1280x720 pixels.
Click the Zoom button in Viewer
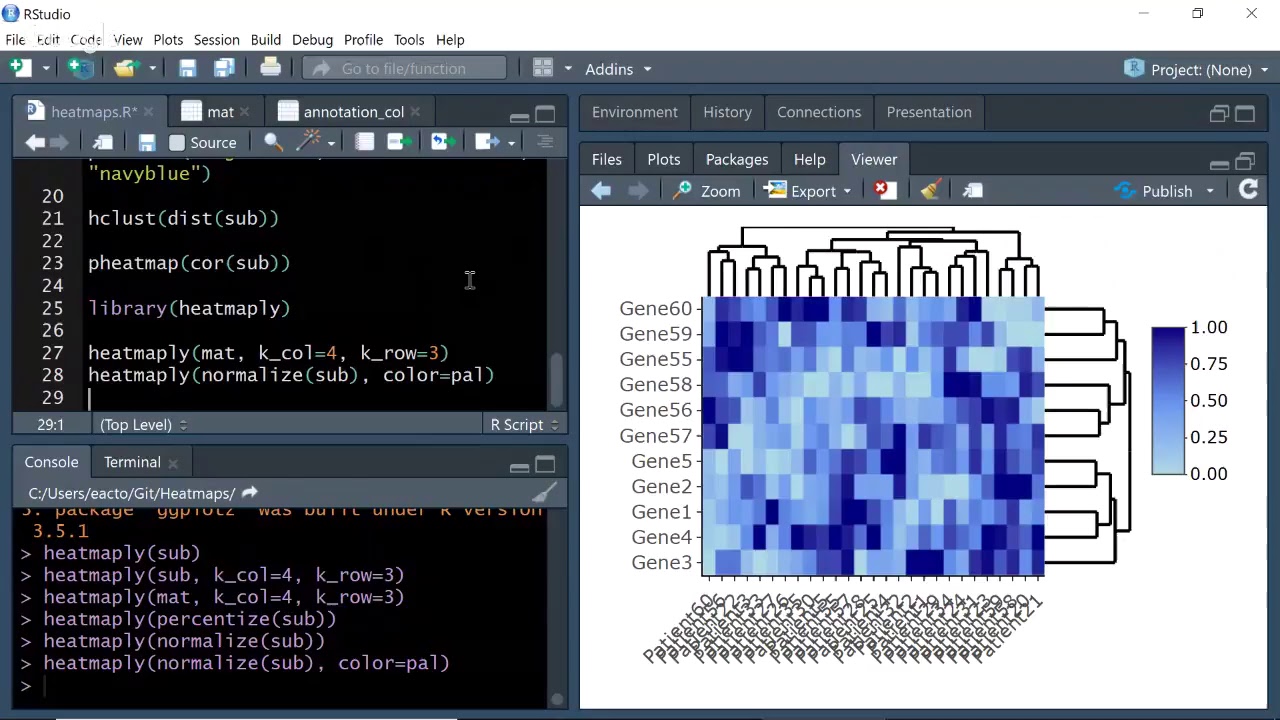(707, 190)
